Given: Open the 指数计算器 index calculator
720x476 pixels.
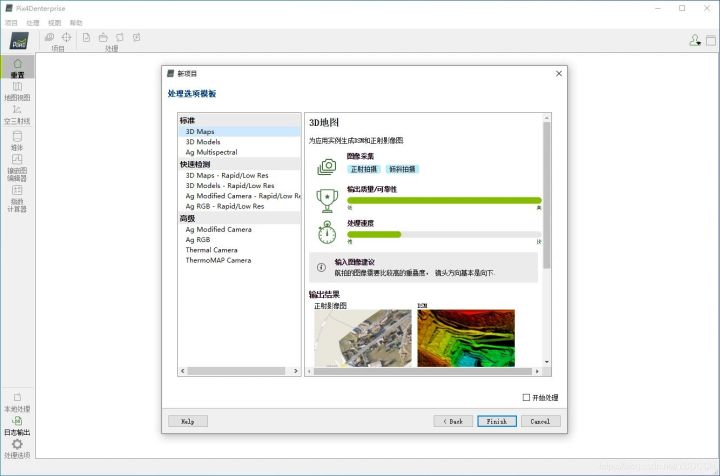Looking at the screenshot, I should click(17, 199).
